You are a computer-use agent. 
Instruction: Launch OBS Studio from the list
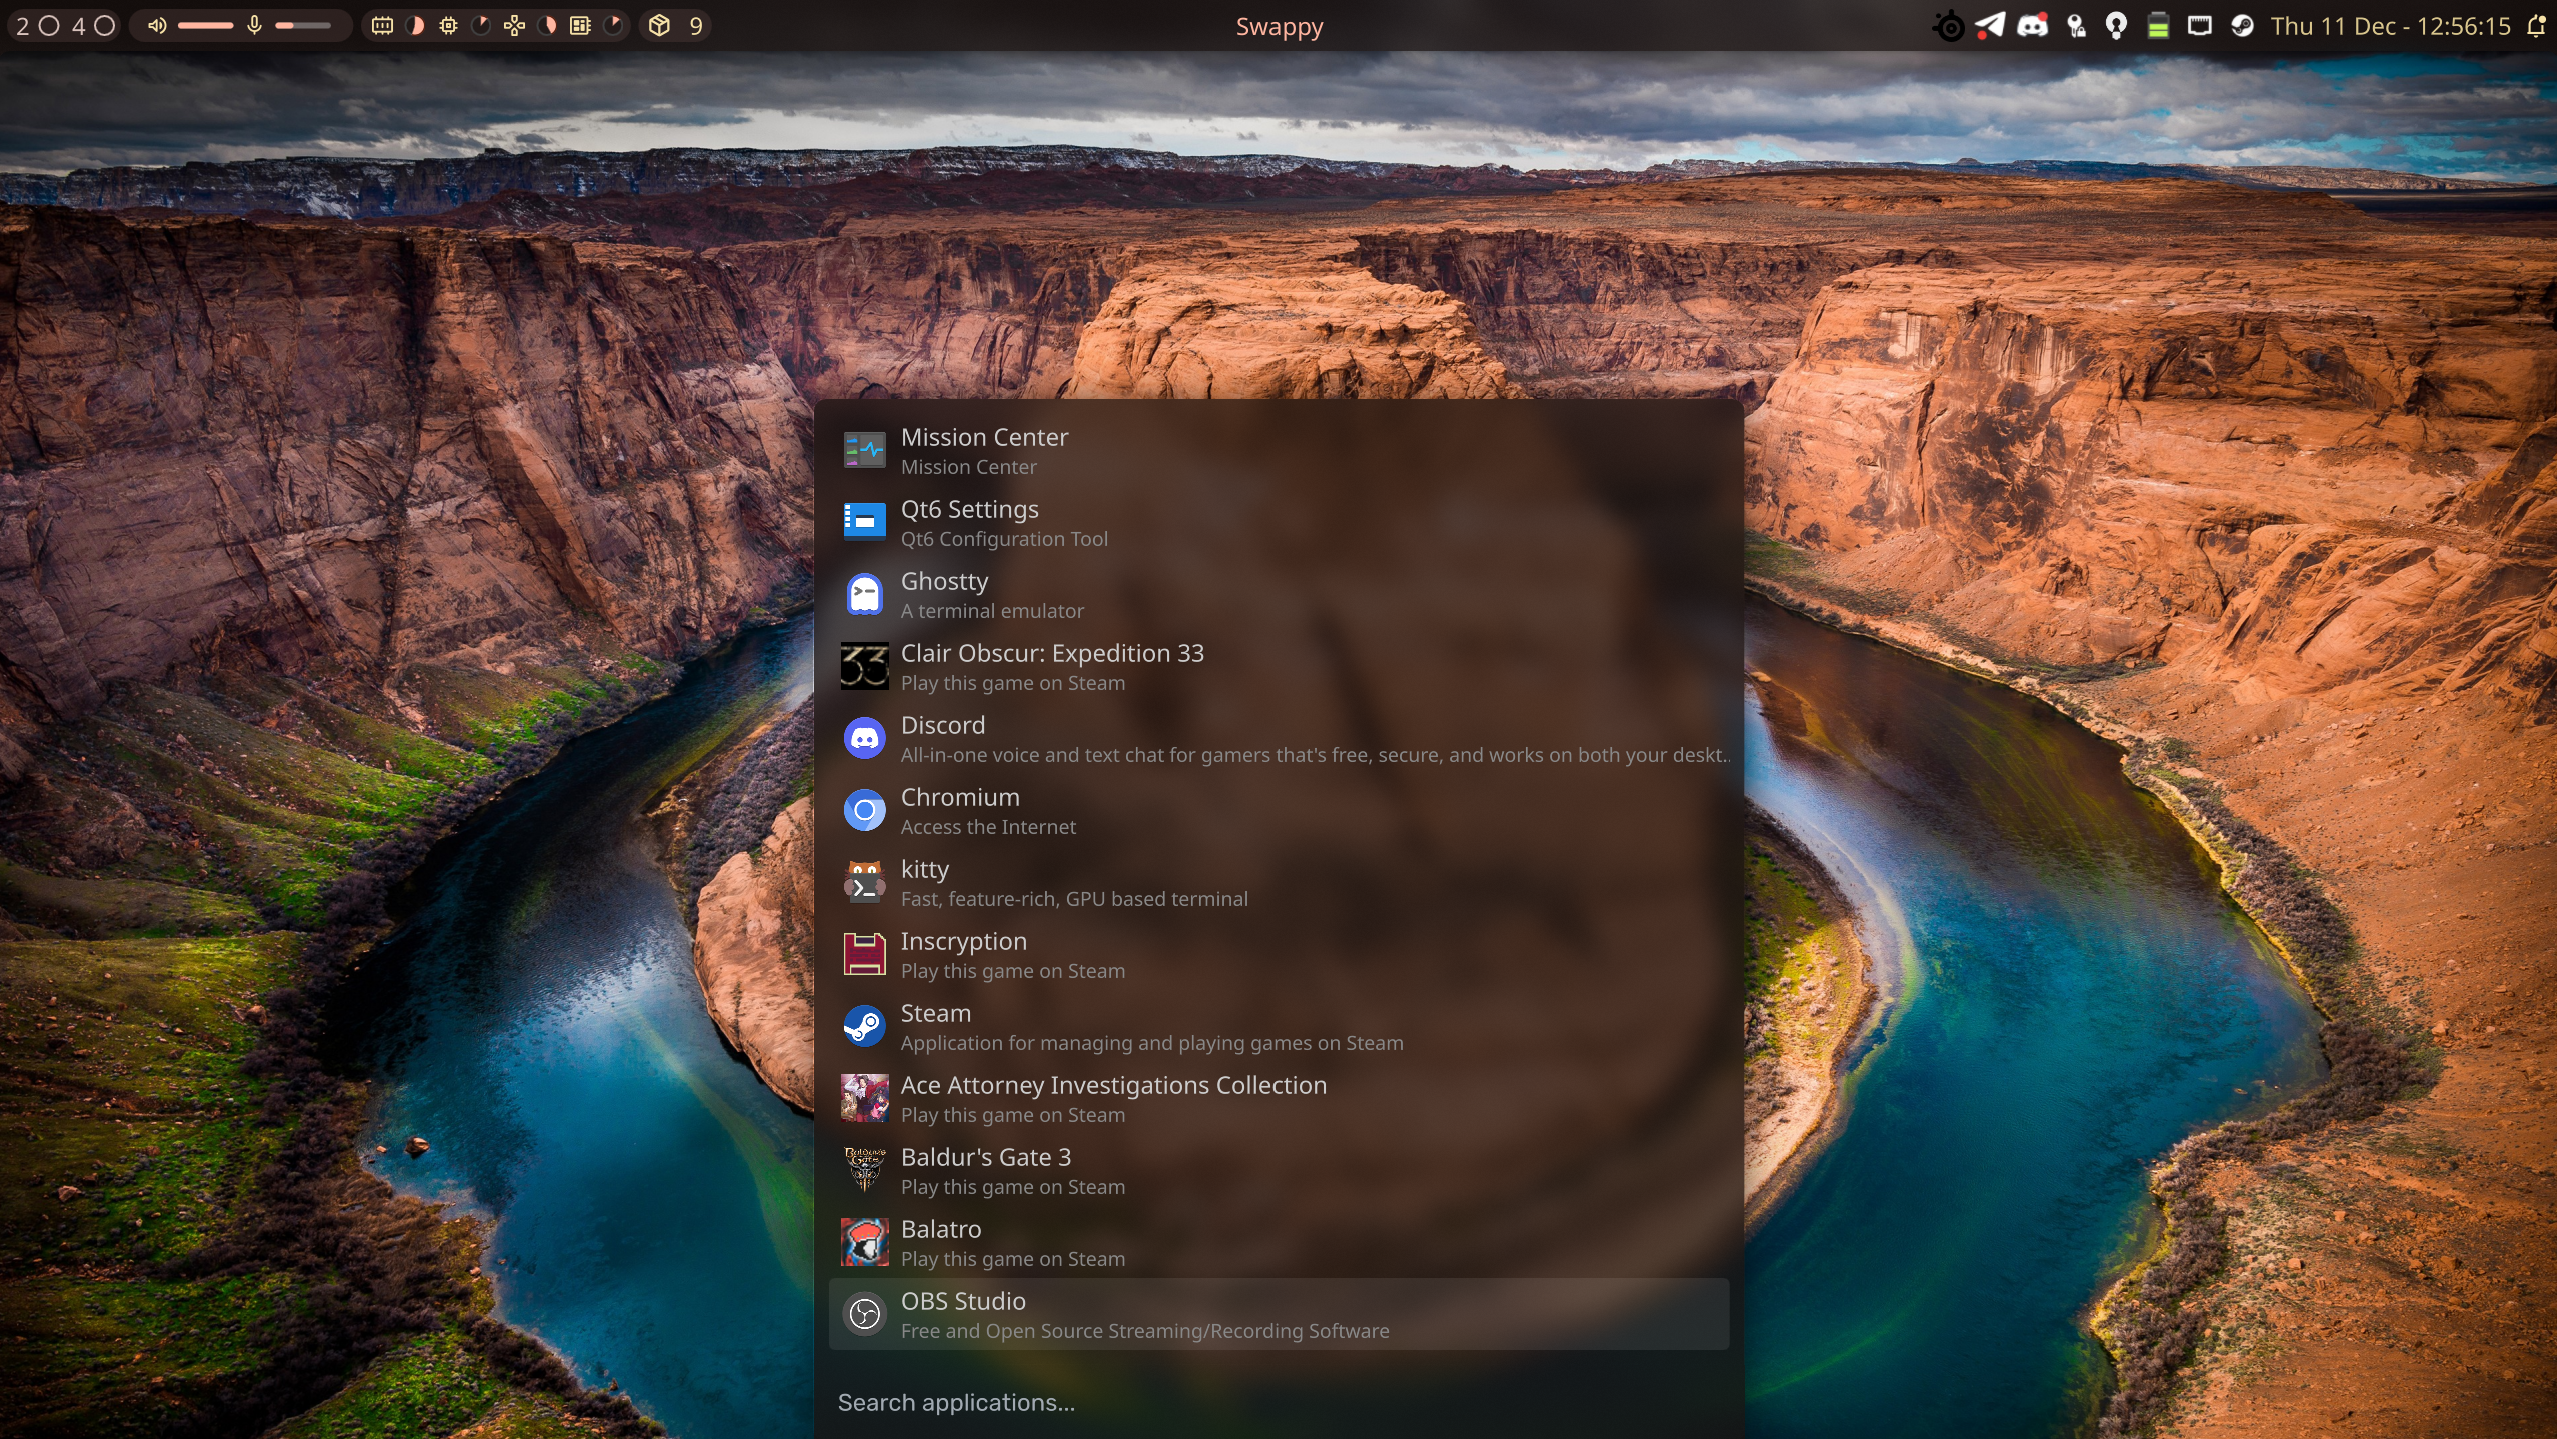[1278, 1314]
